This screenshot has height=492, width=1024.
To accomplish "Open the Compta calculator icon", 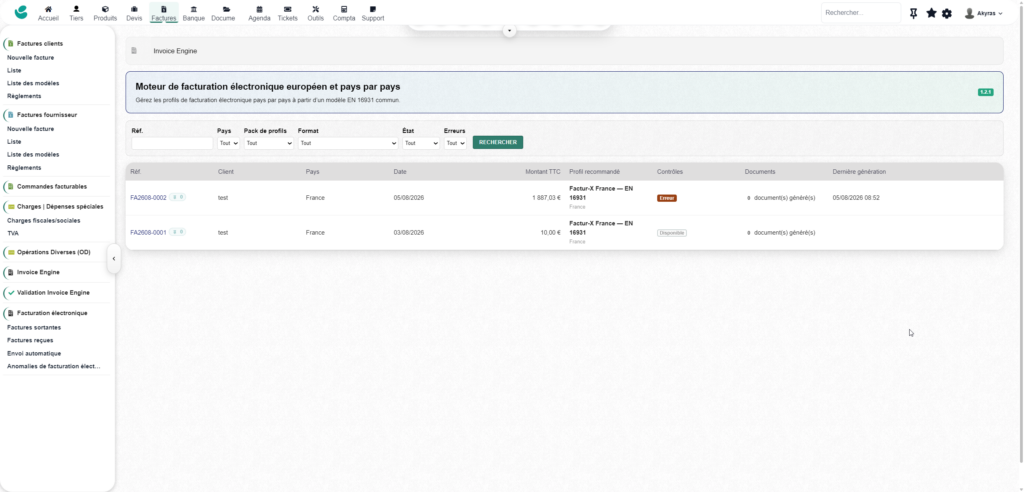I will pyautogui.click(x=344, y=9).
